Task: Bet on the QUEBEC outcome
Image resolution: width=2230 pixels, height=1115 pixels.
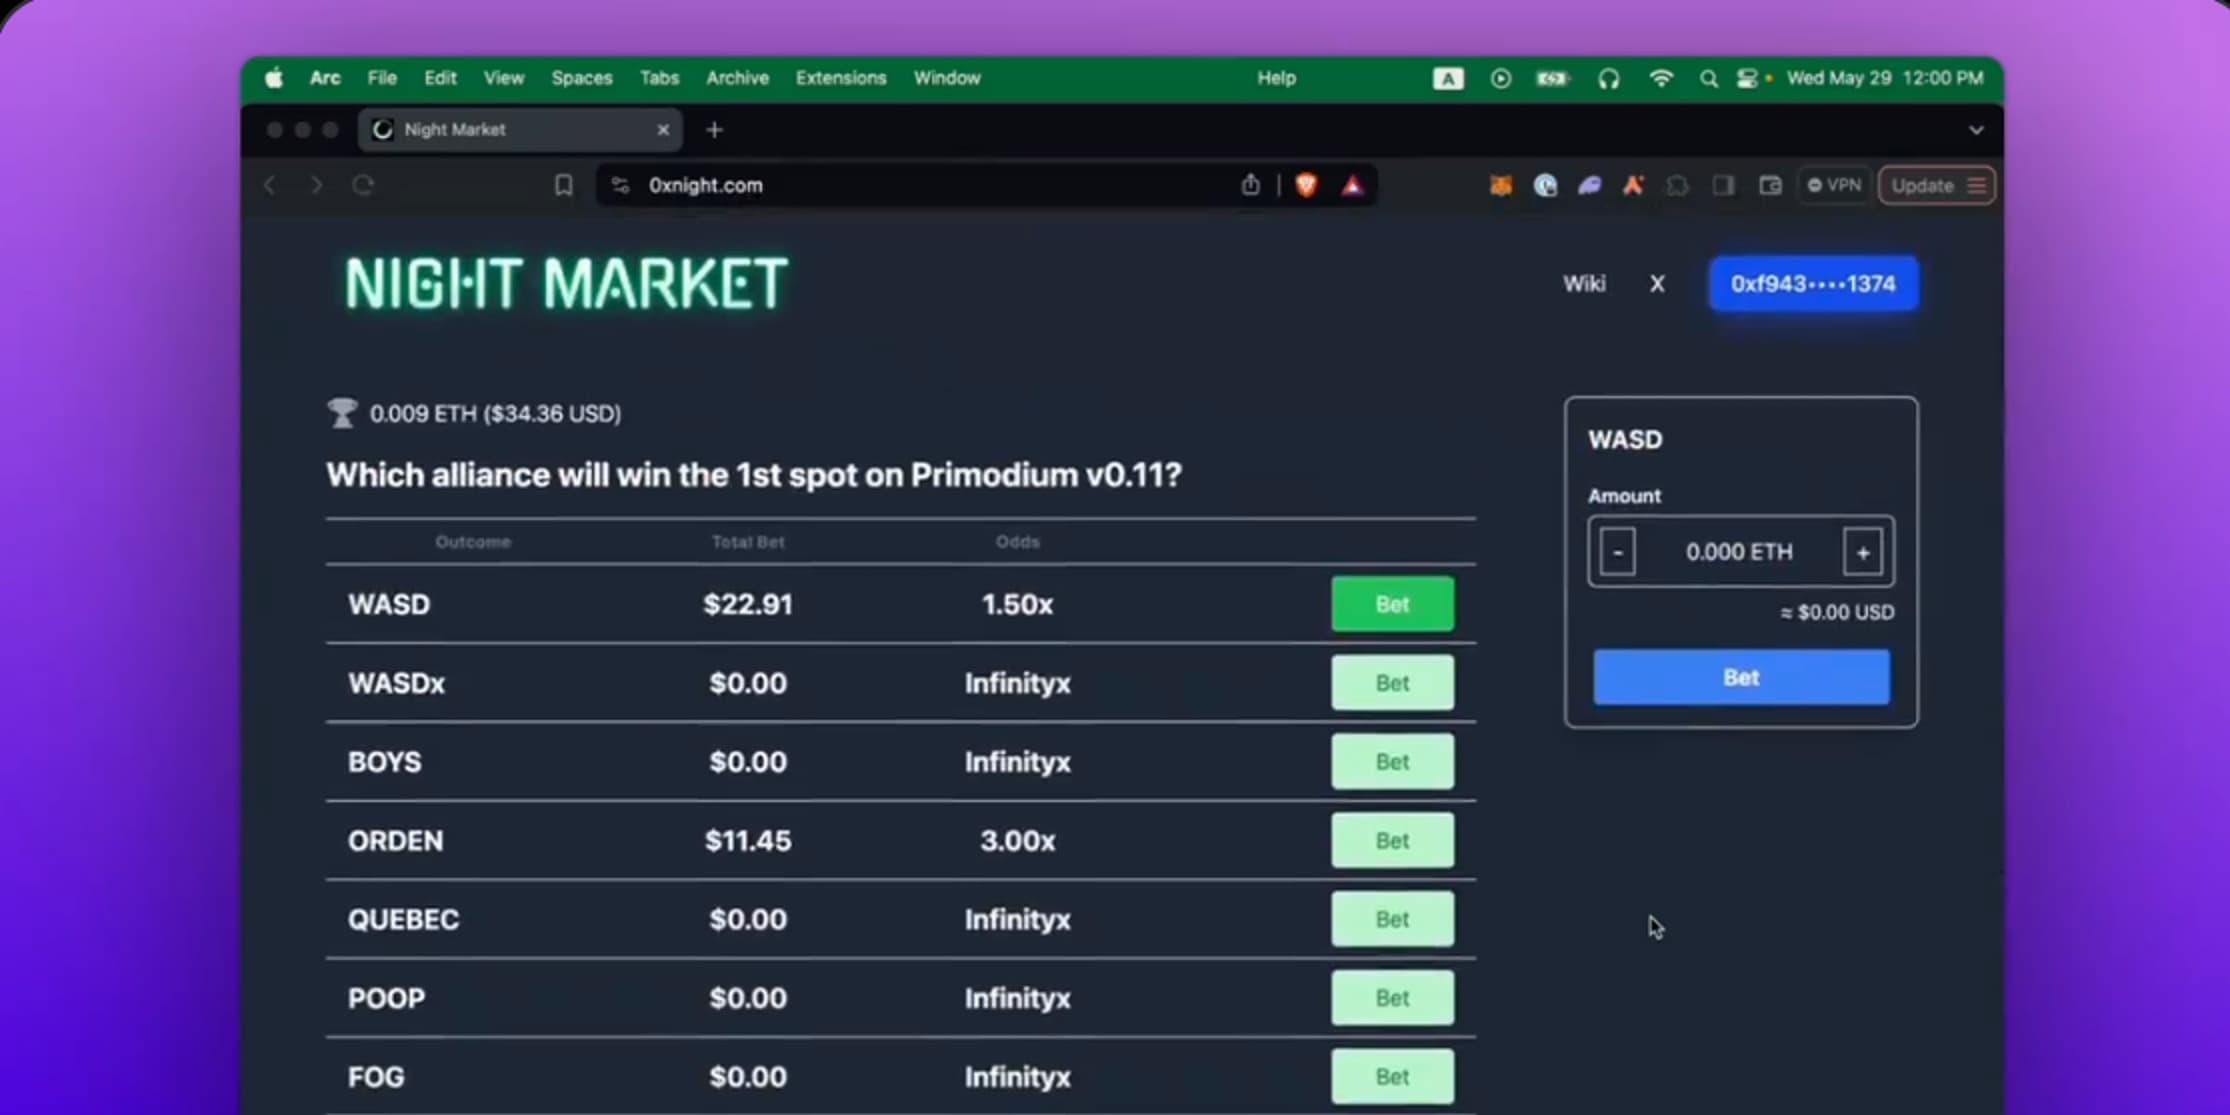Action: tap(1392, 919)
